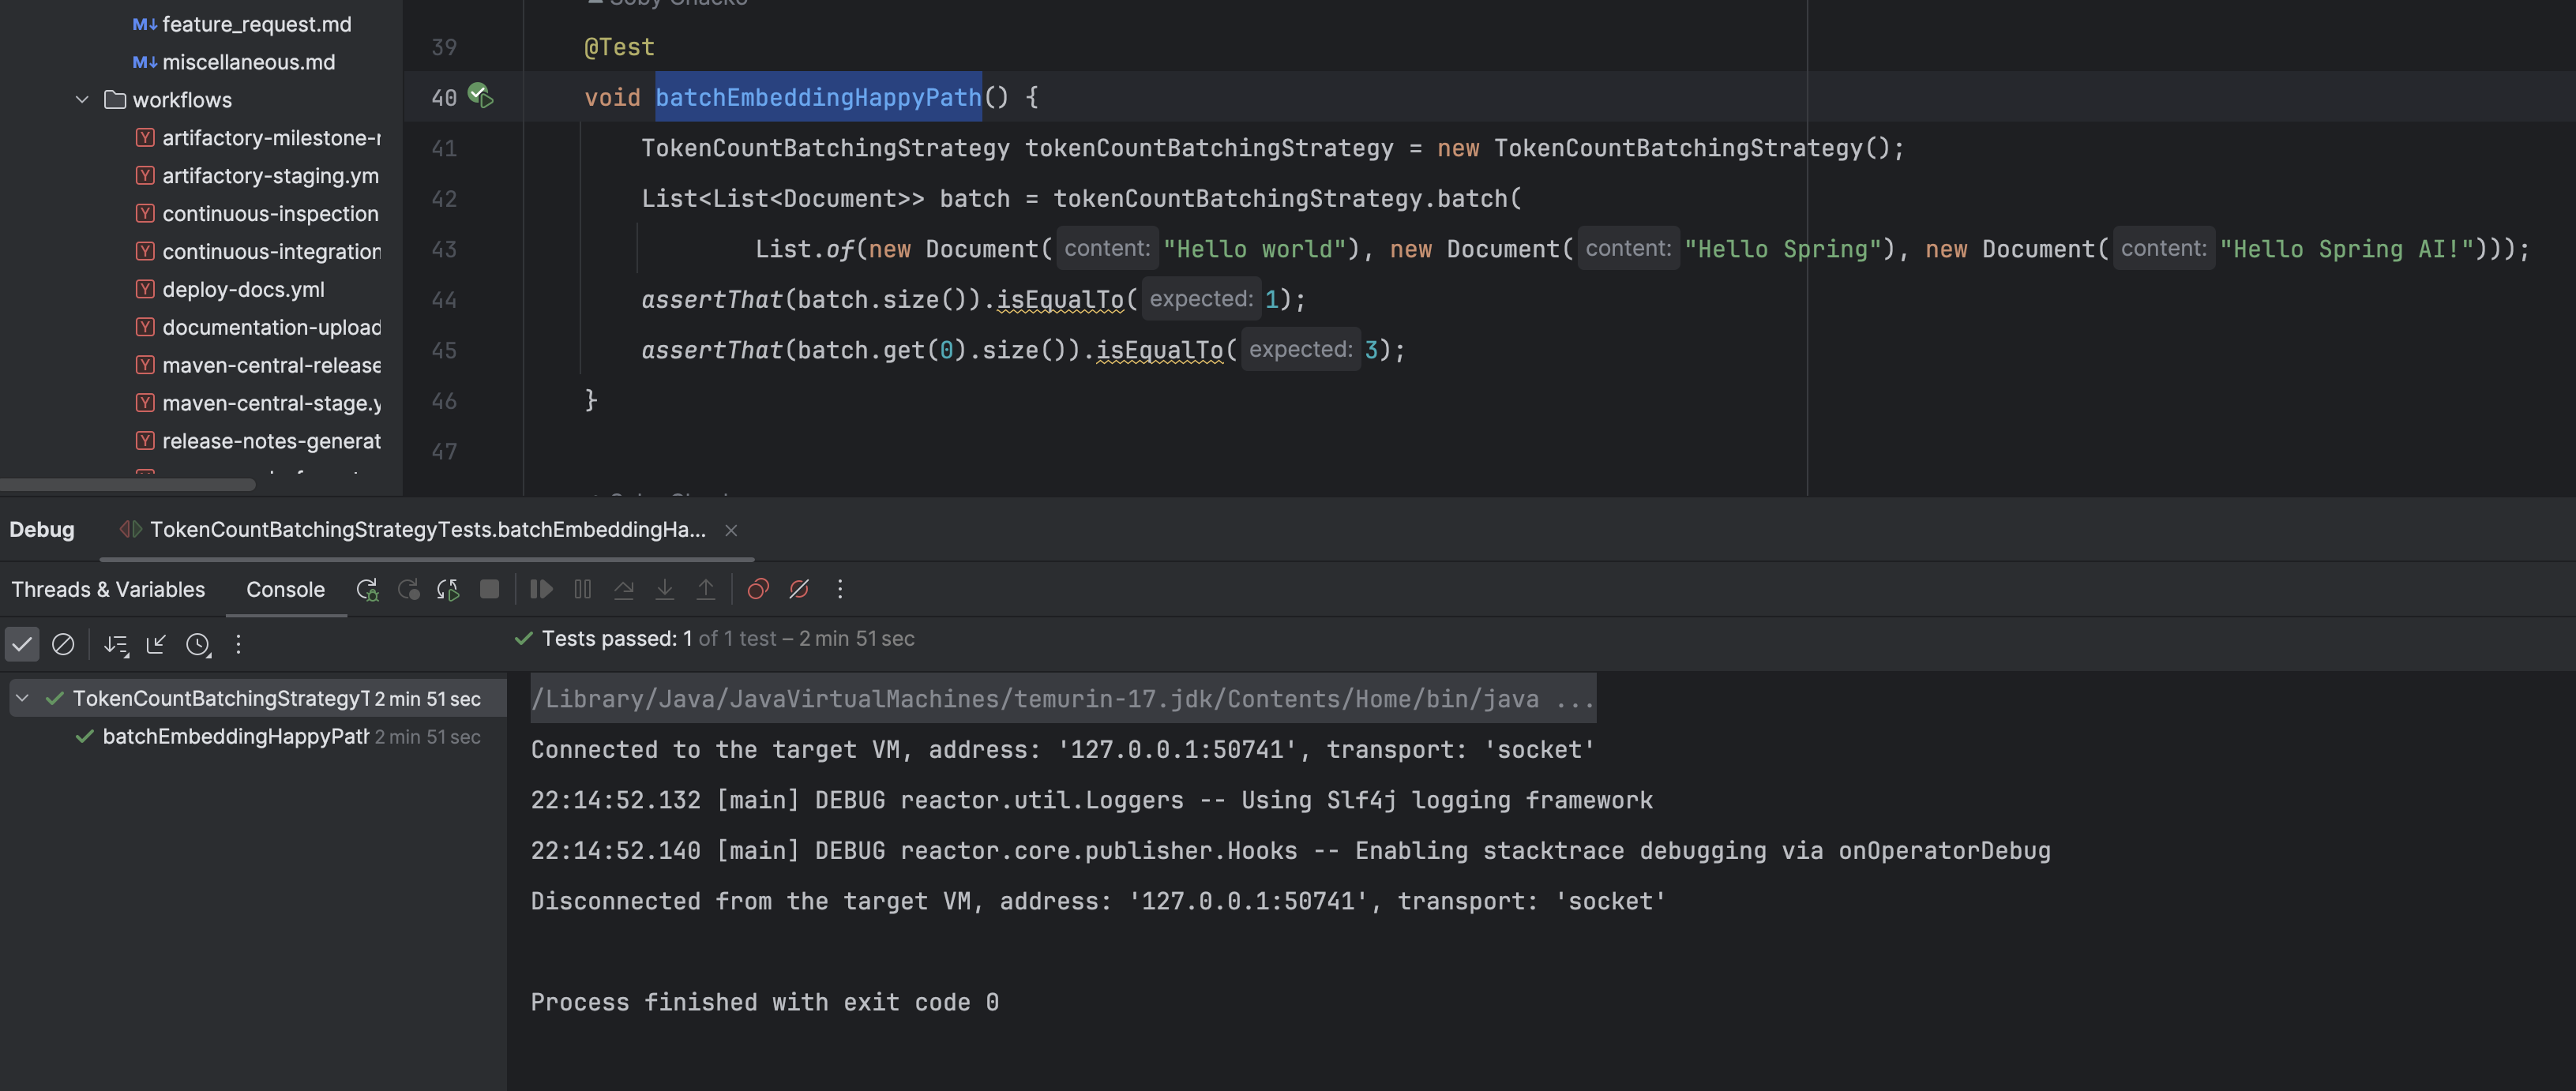Collapse the workflows folder chevron
The height and width of the screenshot is (1091, 2576).
click(82, 99)
